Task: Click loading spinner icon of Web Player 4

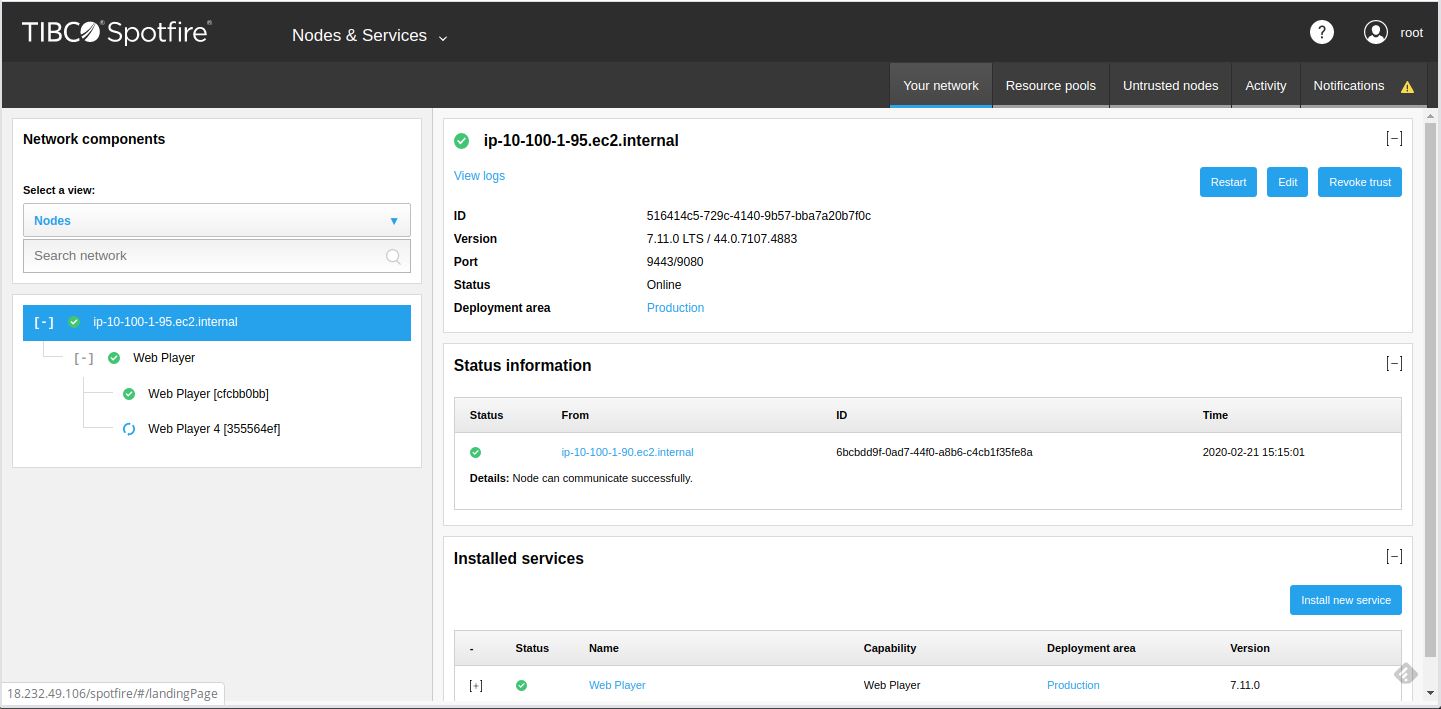Action: coord(128,429)
